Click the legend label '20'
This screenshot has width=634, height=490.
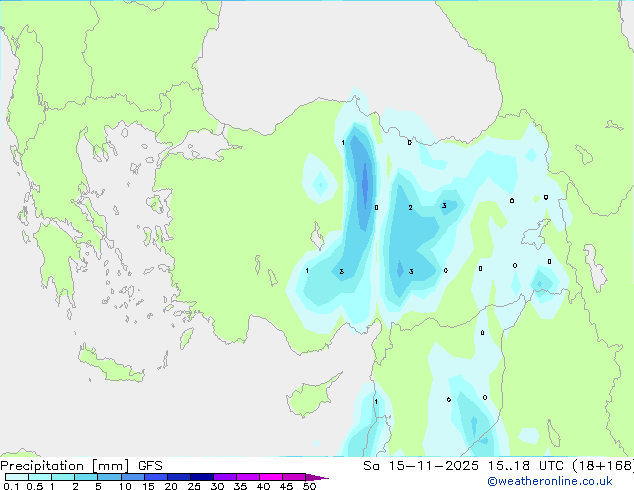[171, 486]
